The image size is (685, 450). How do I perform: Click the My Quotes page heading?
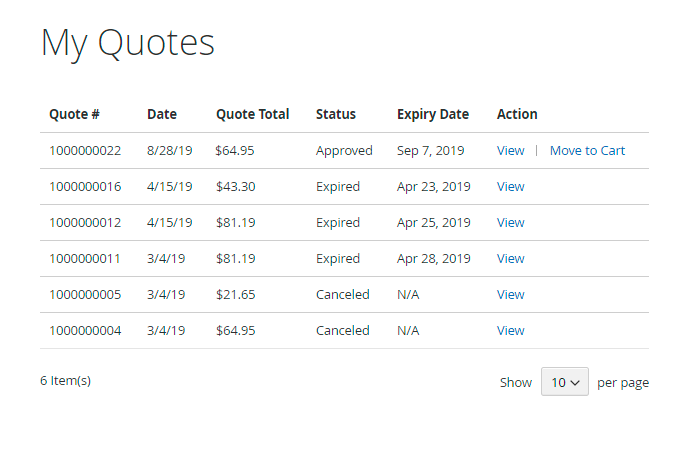128,43
